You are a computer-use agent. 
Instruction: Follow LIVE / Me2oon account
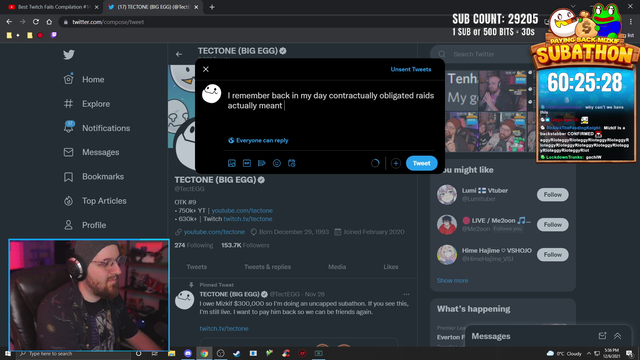(553, 224)
